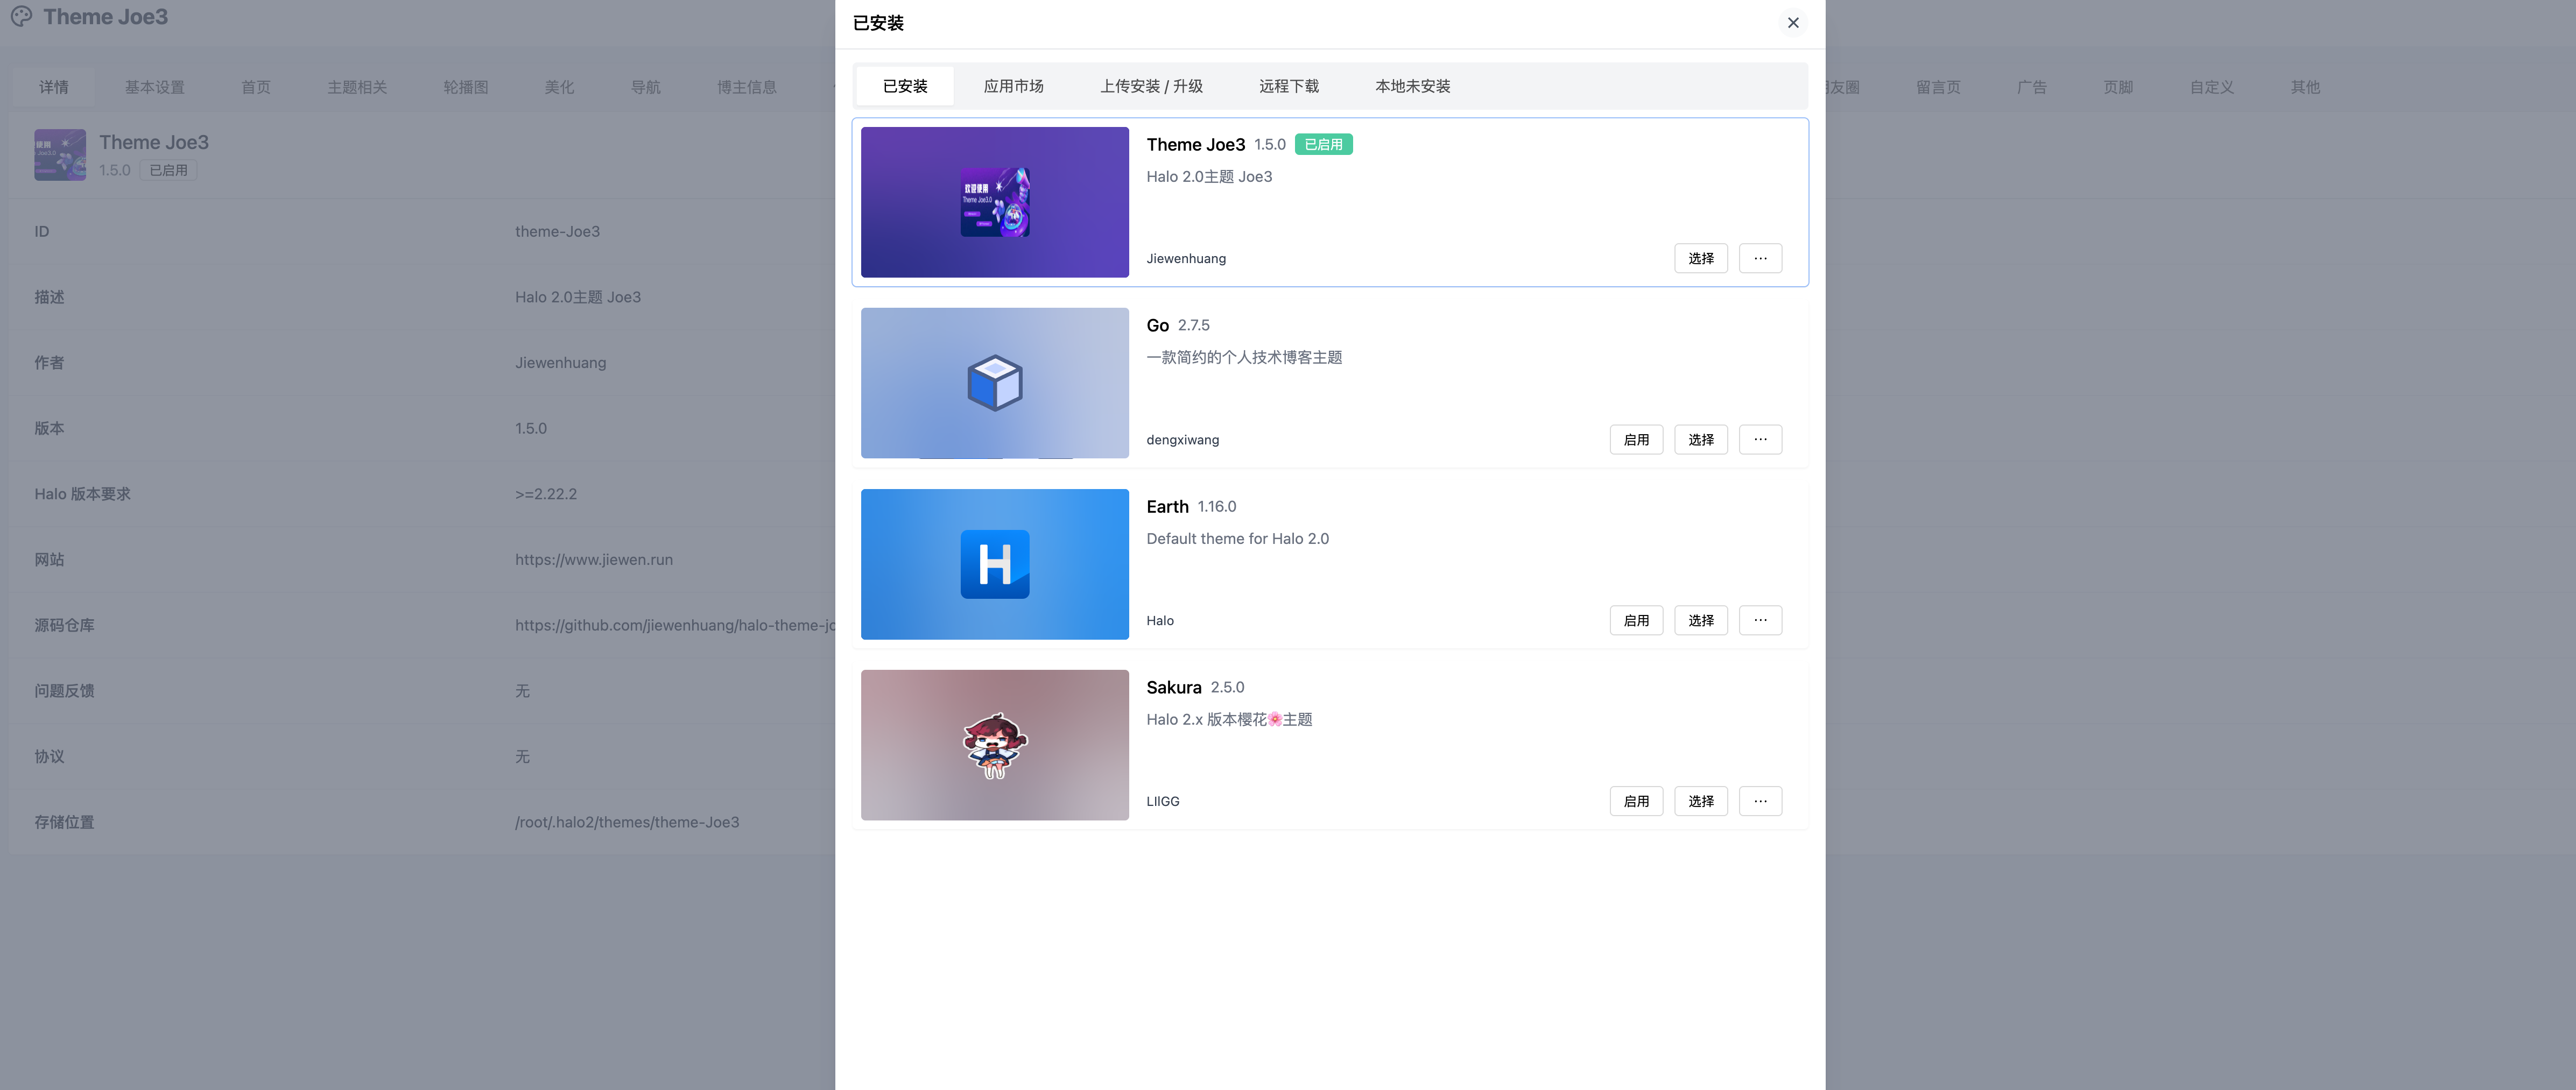The height and width of the screenshot is (1090, 2576).
Task: Open the 留言页 settings tab
Action: [1938, 87]
